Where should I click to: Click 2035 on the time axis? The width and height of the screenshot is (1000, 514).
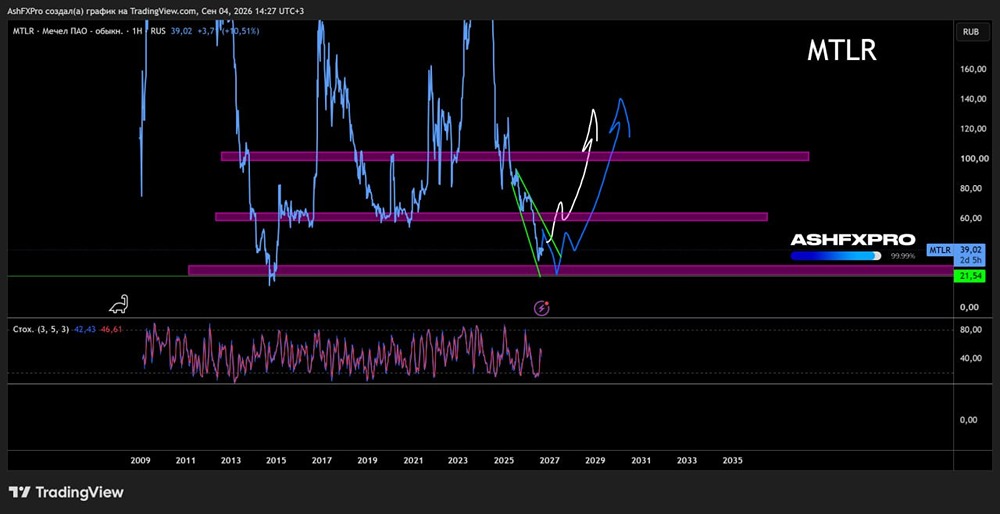coord(732,460)
